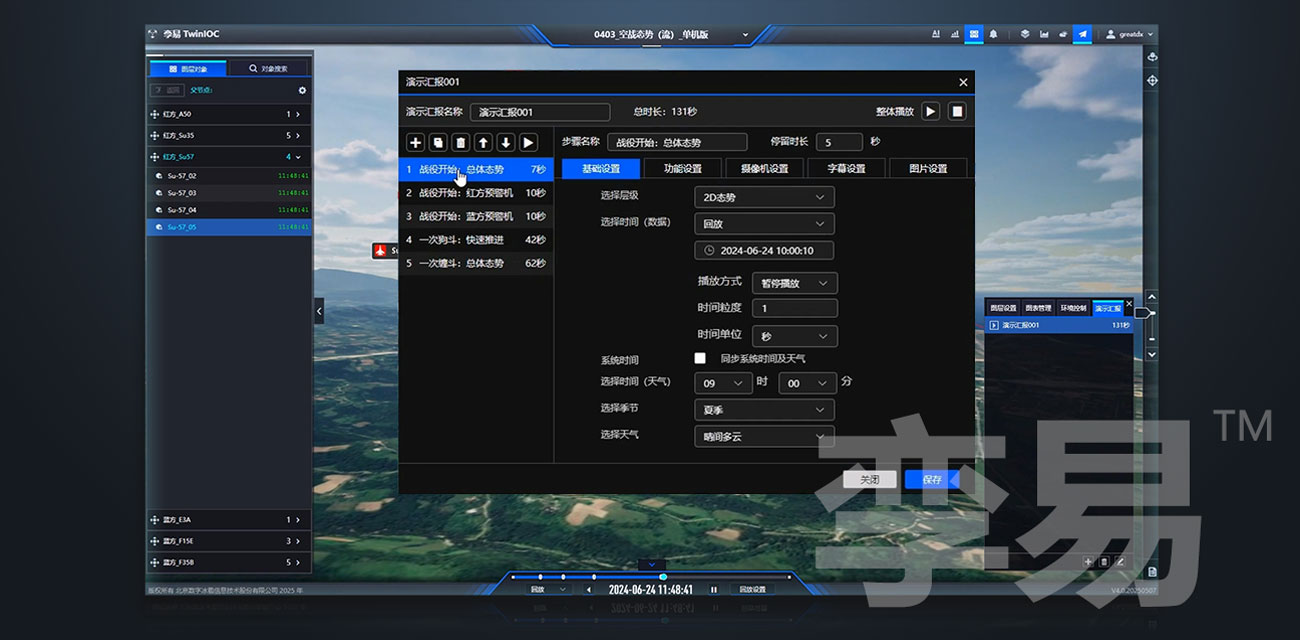Image resolution: width=1300 pixels, height=640 pixels.
Task: Click the 关闭 close button
Action: 869,480
